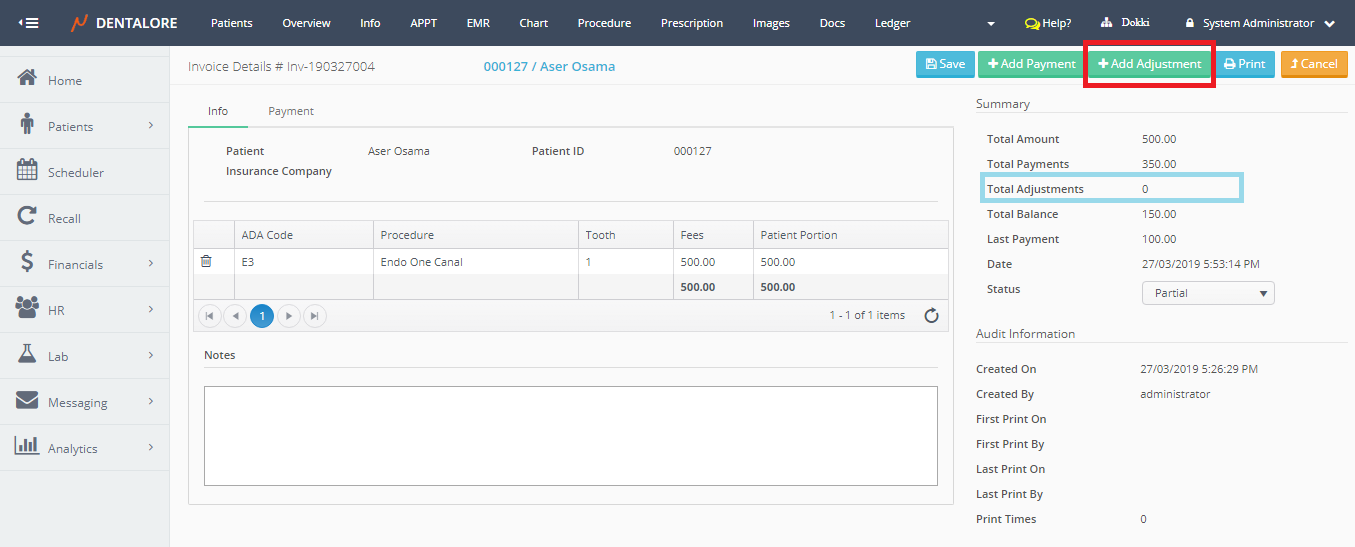Go to the next grid page arrow
1355x547 pixels.
pyautogui.click(x=288, y=316)
